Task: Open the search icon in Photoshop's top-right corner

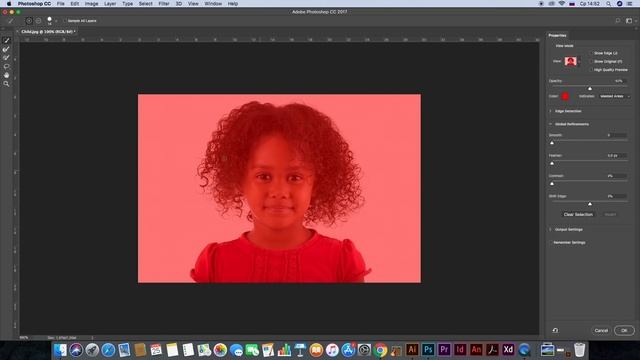Action: (x=618, y=20)
